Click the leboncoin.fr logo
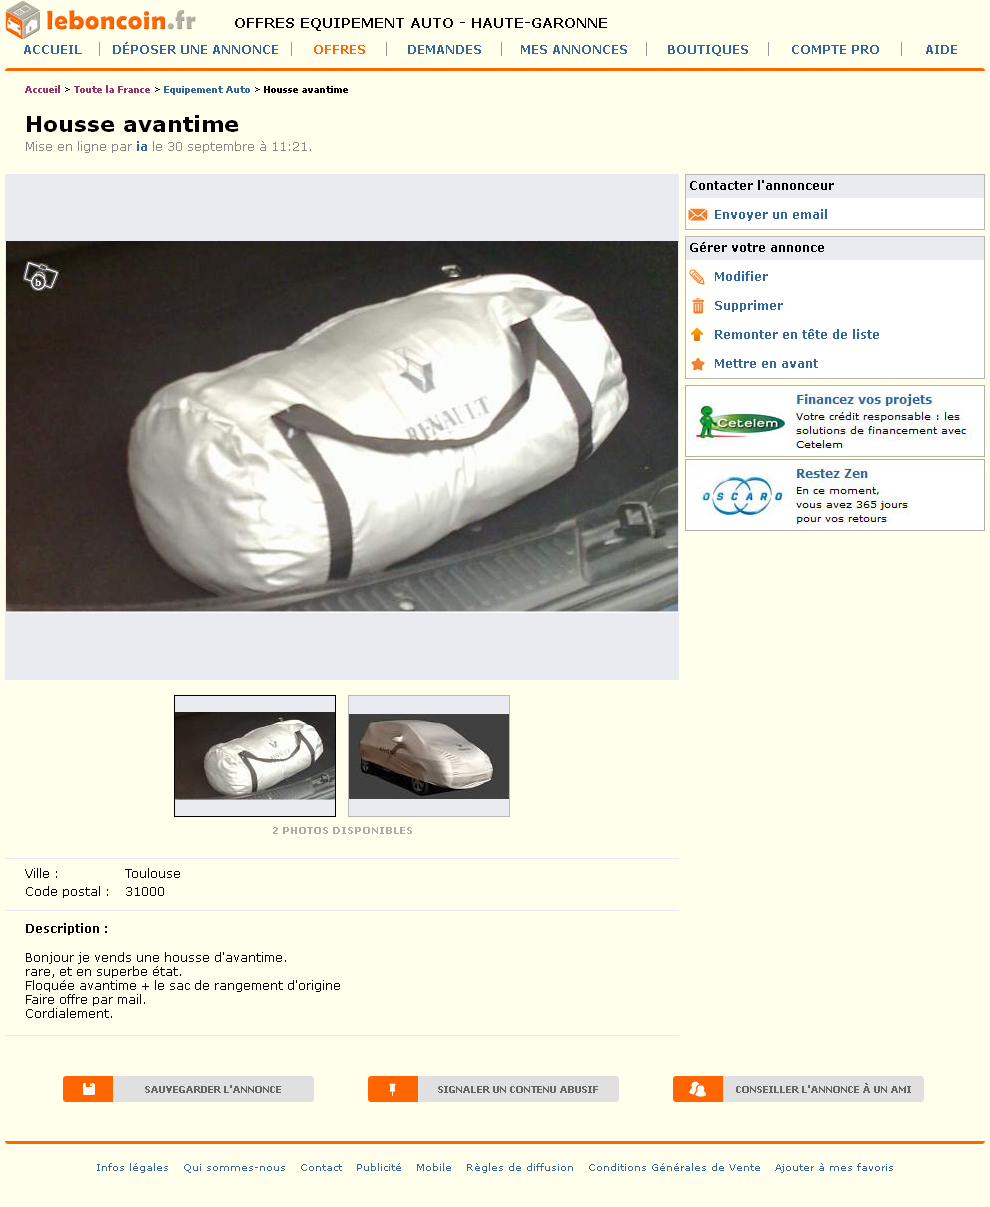 click(x=101, y=20)
